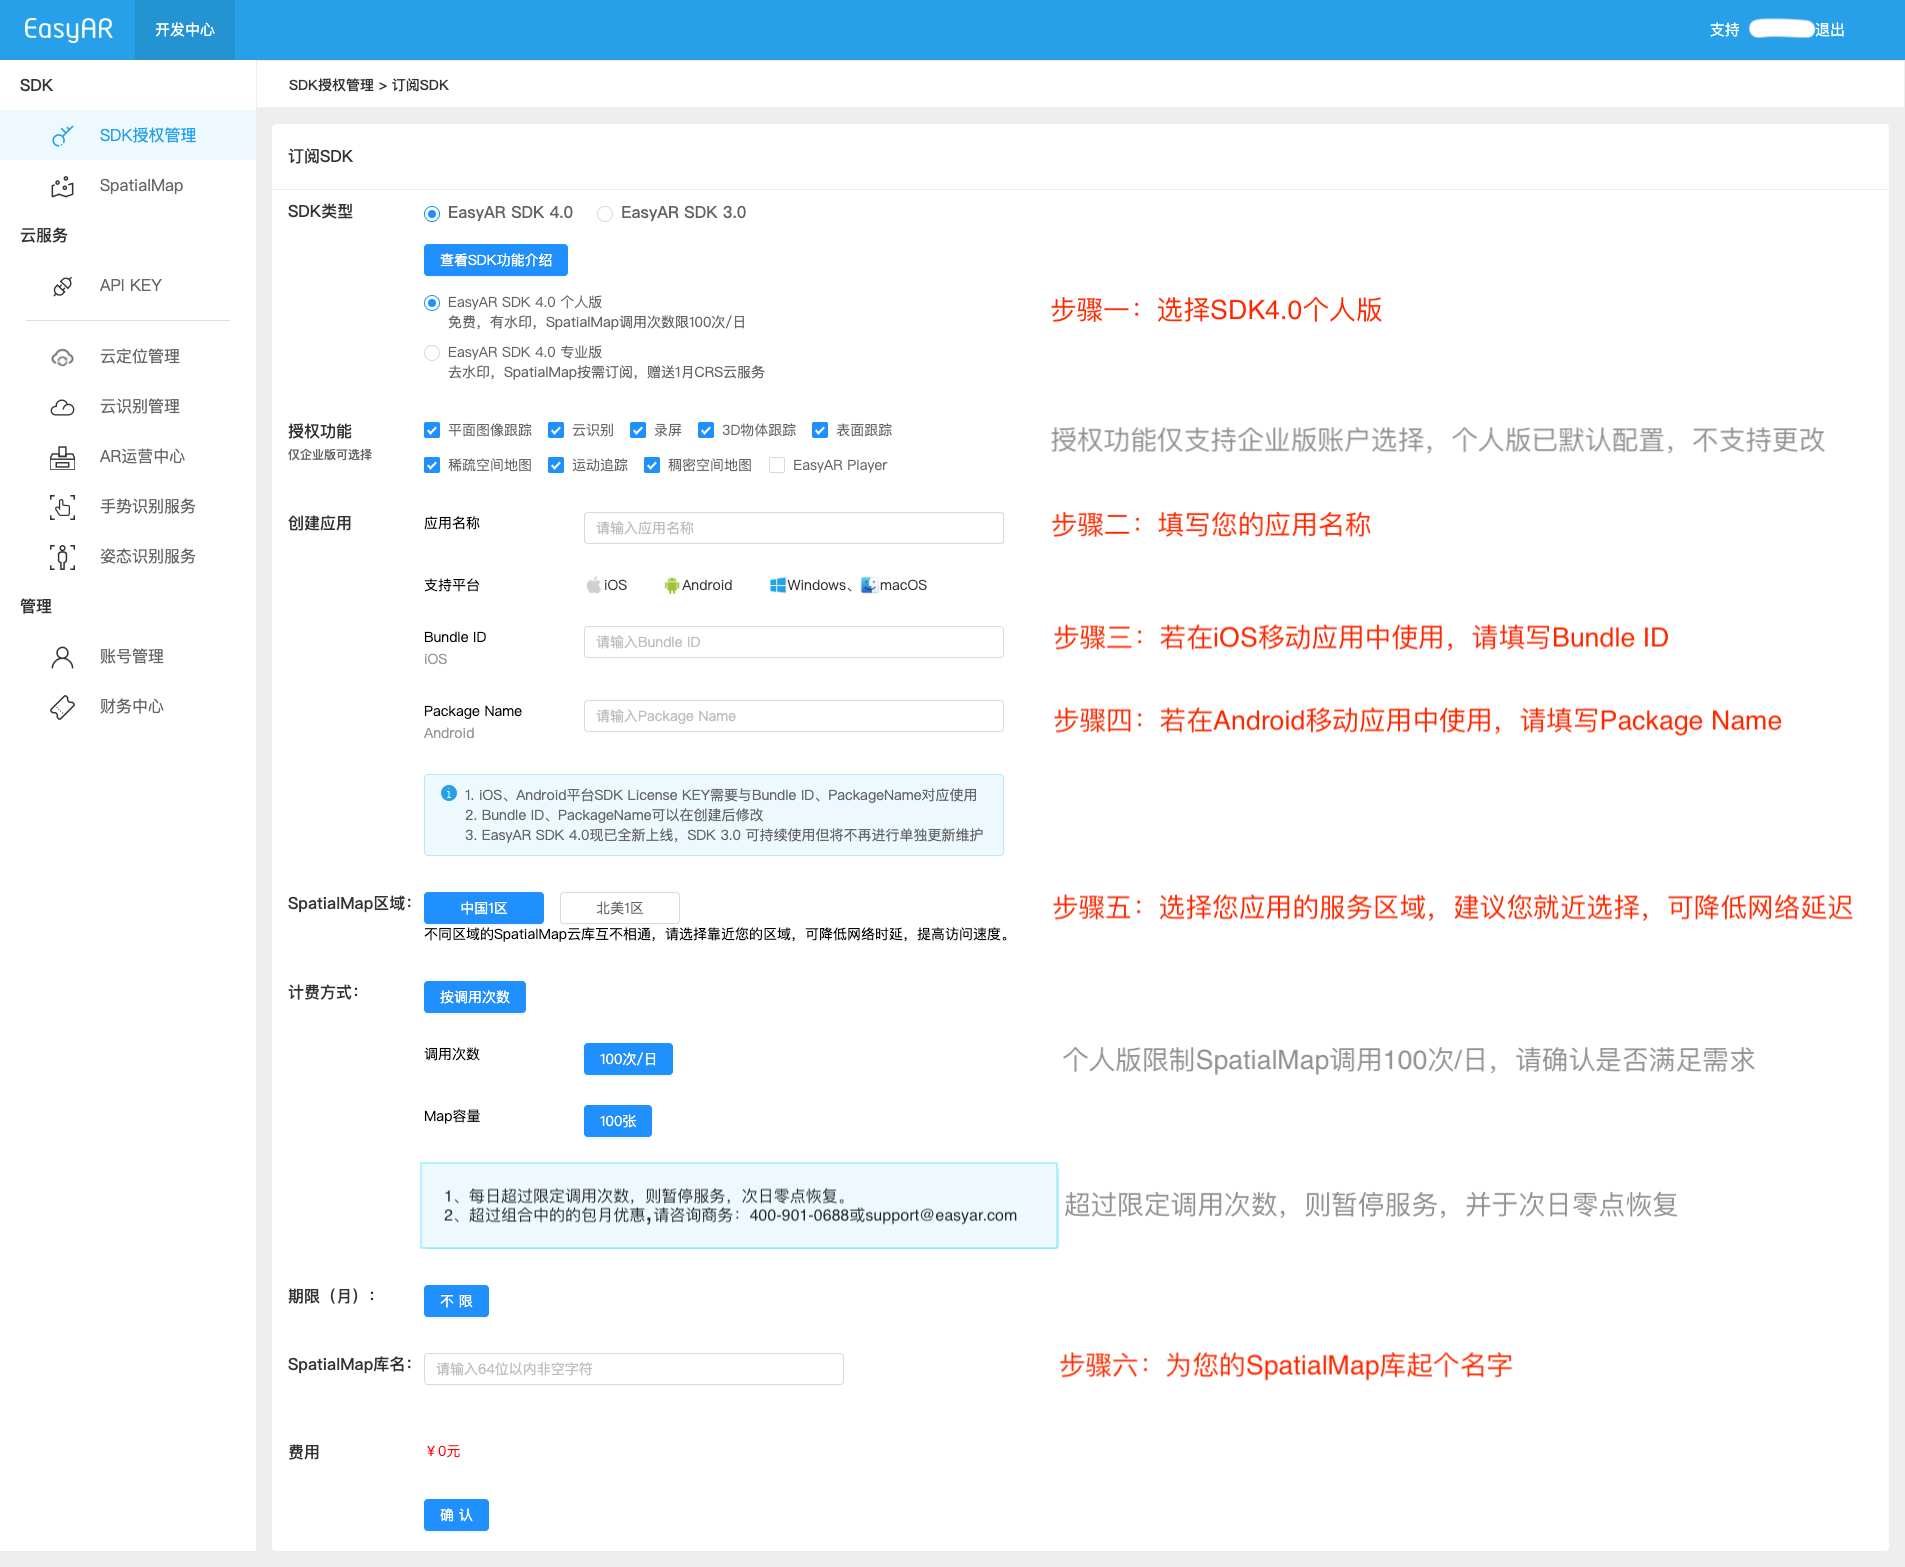Click the 手势识别服务 hand icon
1905x1567 pixels.
pos(62,507)
